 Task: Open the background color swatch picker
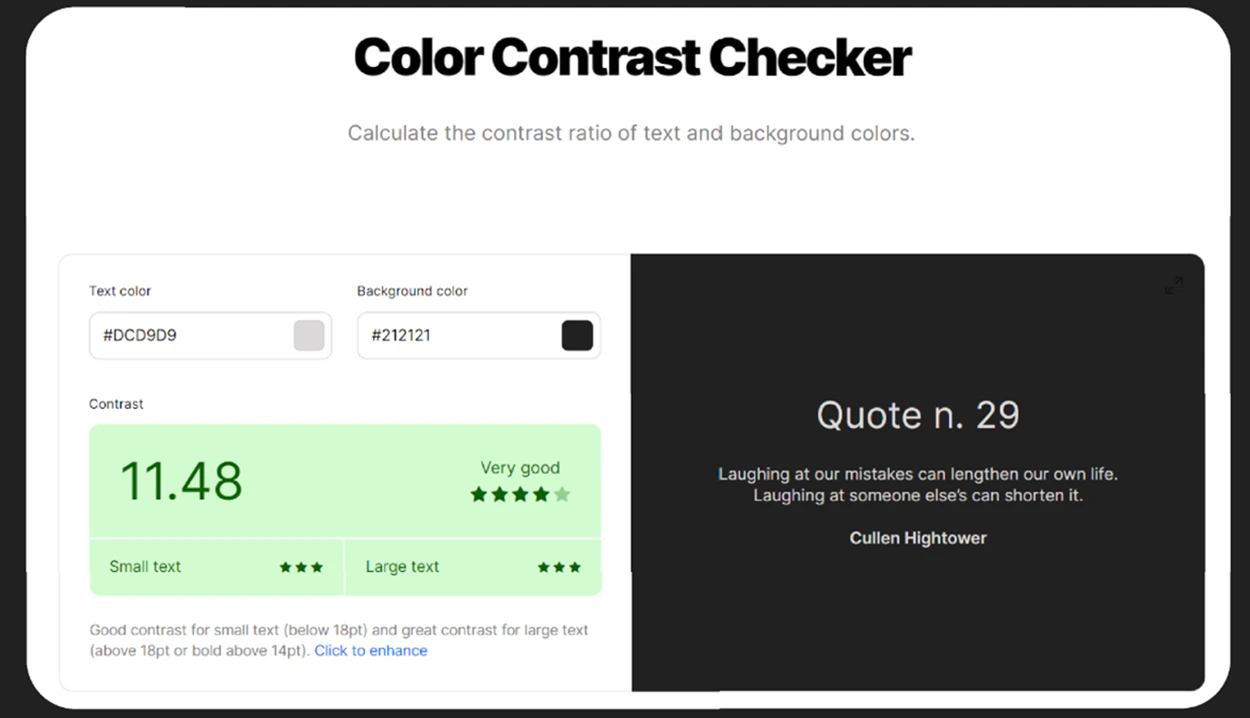pos(577,335)
